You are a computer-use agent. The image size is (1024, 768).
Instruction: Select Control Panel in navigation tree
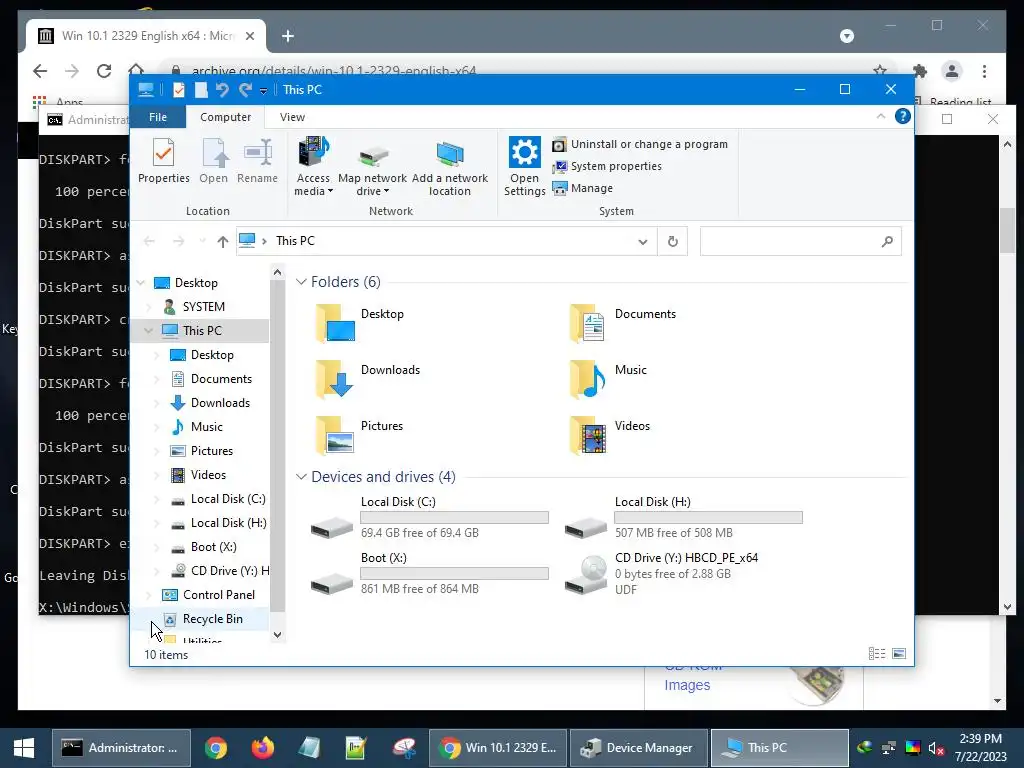[218, 595]
